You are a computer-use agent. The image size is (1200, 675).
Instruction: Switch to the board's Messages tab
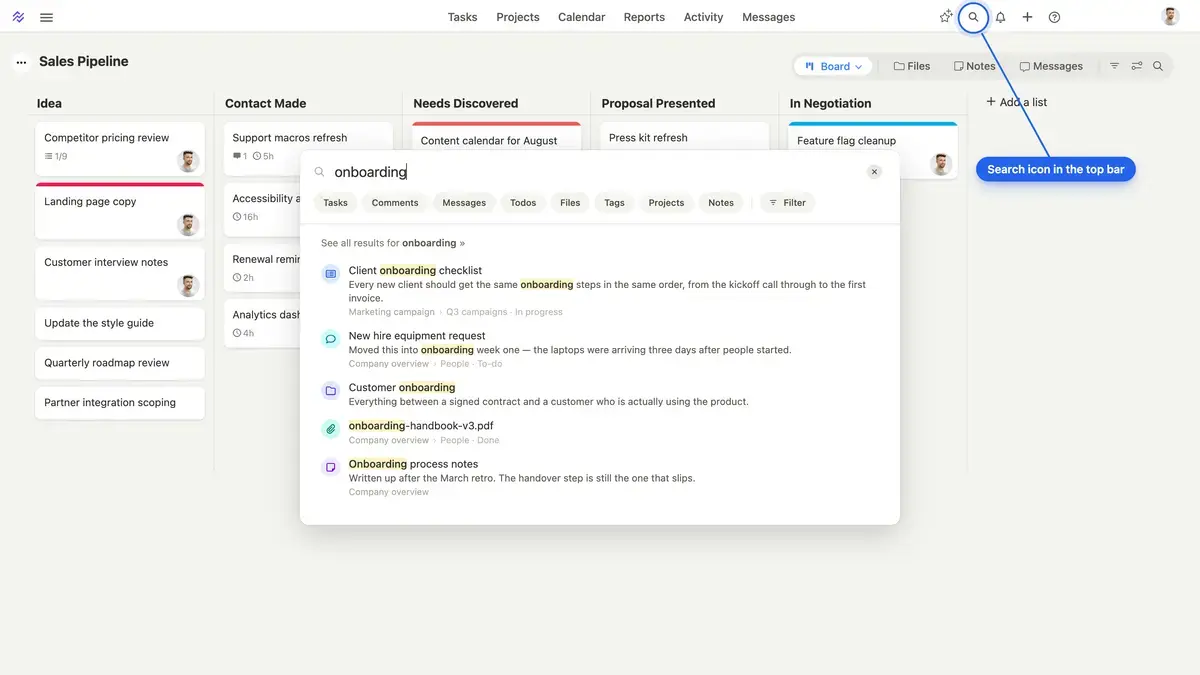tap(1051, 66)
